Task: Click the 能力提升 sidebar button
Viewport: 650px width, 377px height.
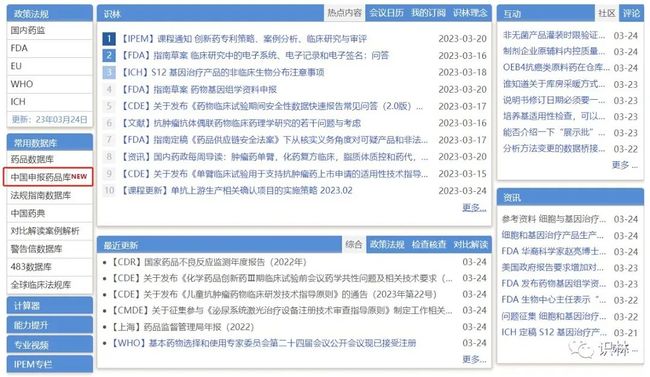Action: pos(50,325)
